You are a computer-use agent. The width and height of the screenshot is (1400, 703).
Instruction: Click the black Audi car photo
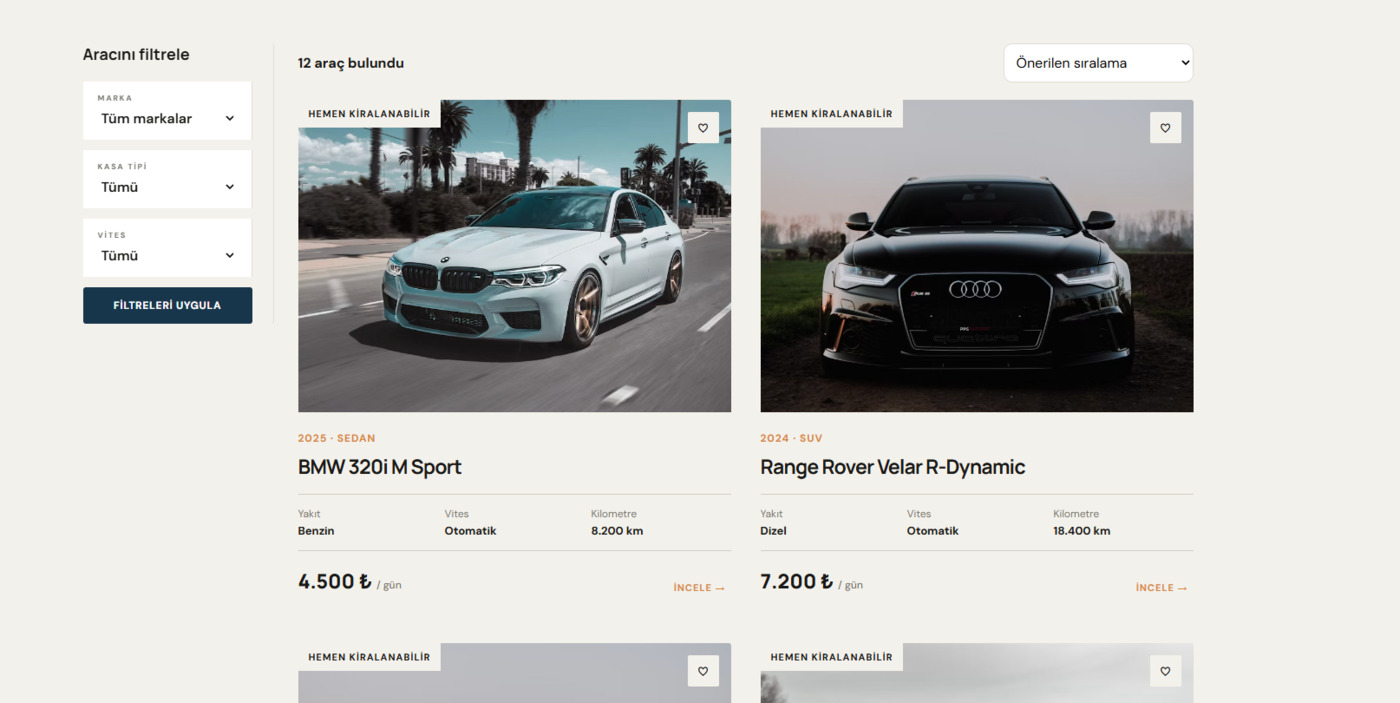976,256
